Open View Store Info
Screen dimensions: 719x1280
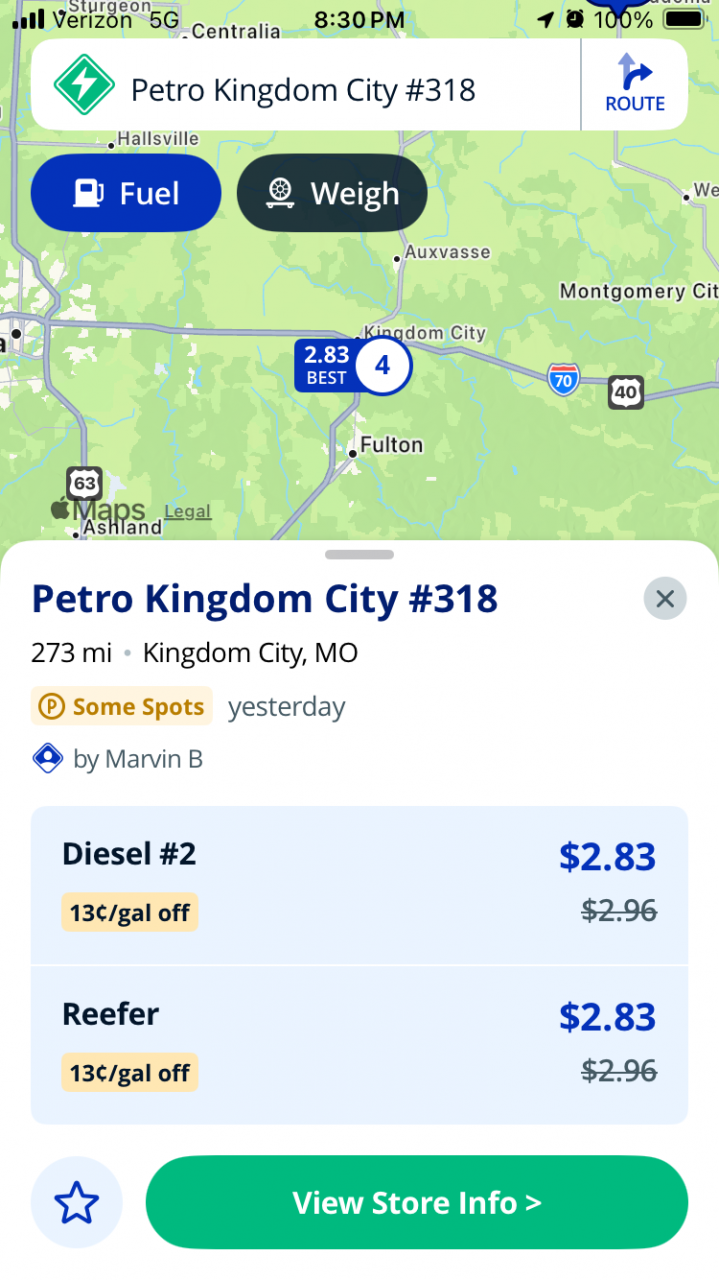click(417, 1202)
